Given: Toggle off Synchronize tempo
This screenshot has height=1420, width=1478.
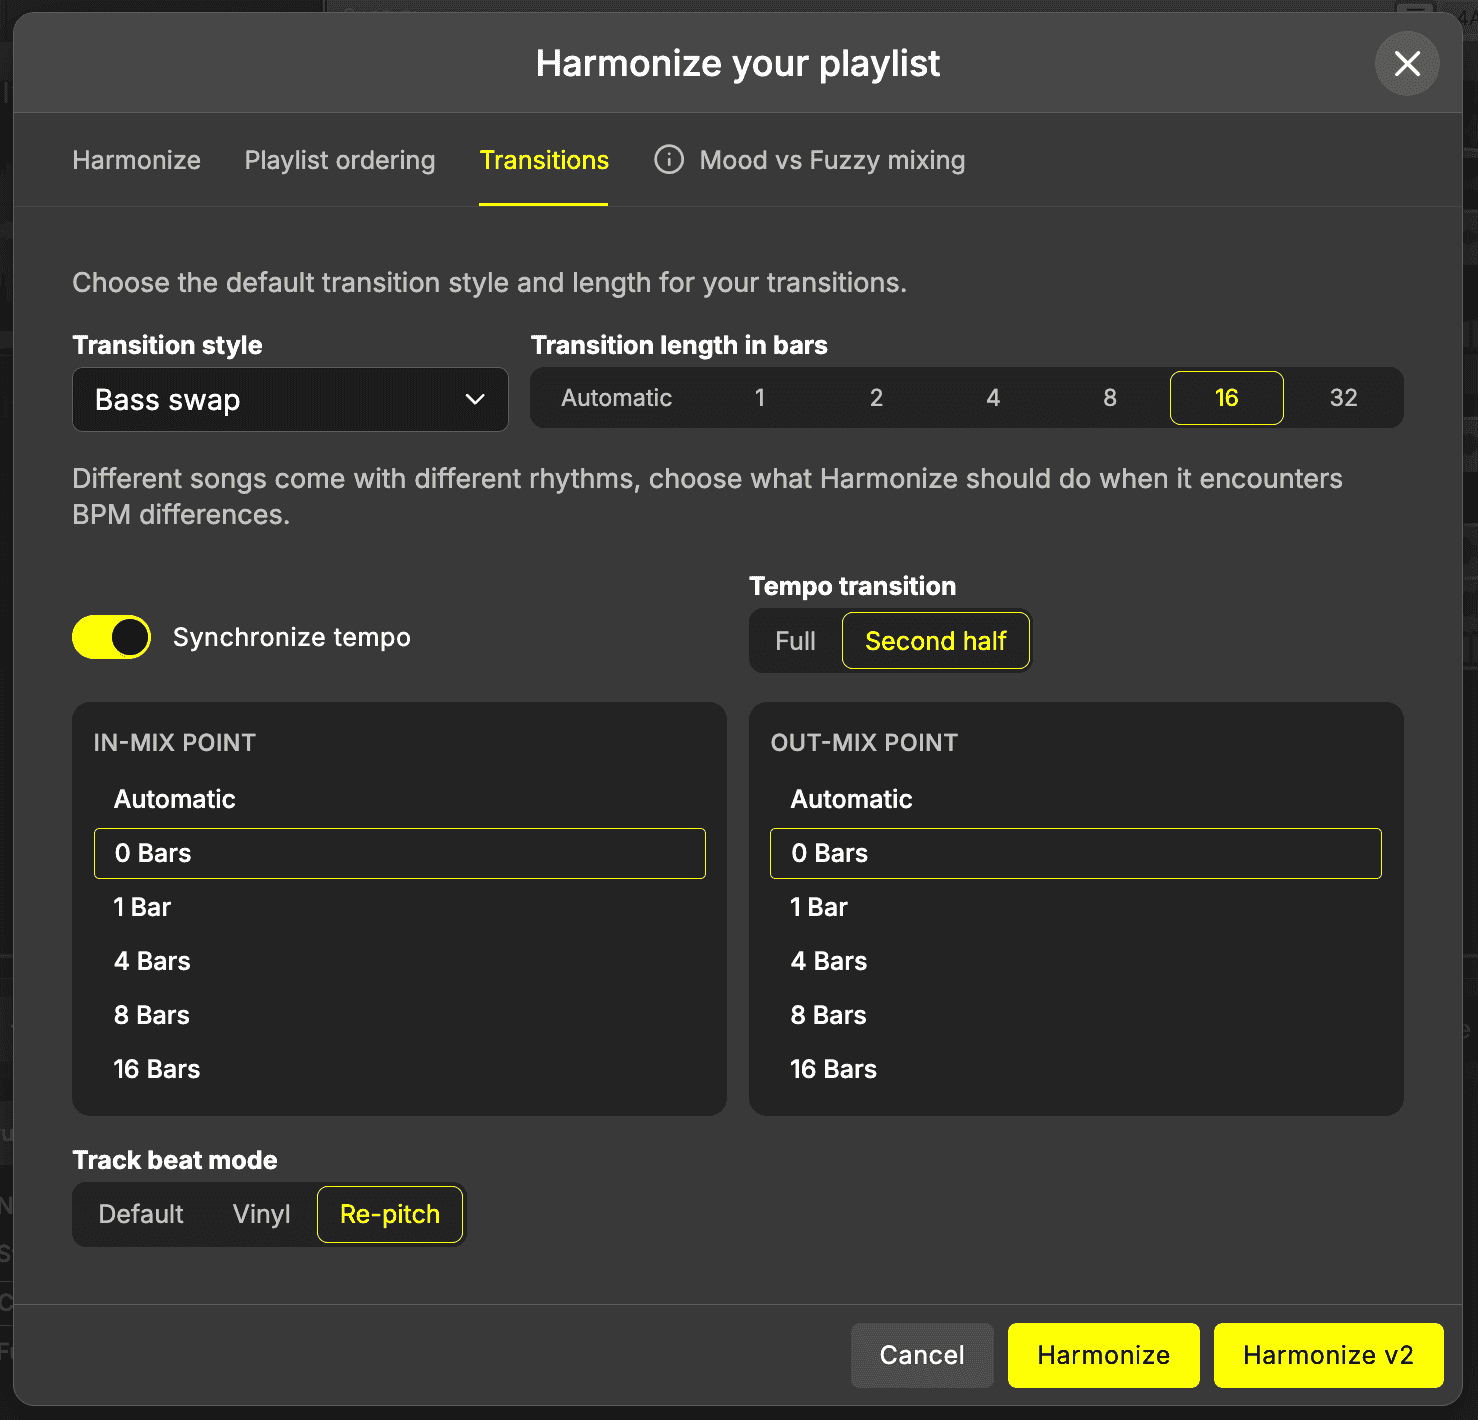Looking at the screenshot, I should [111, 636].
